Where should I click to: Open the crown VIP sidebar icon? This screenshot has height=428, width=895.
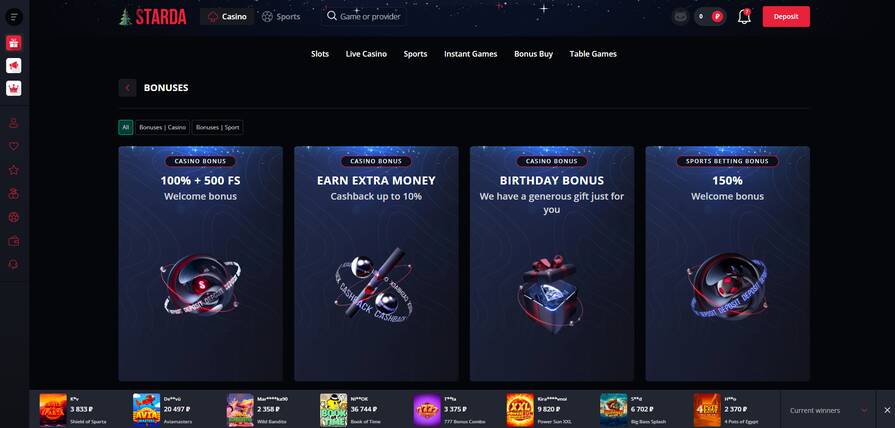click(14, 88)
